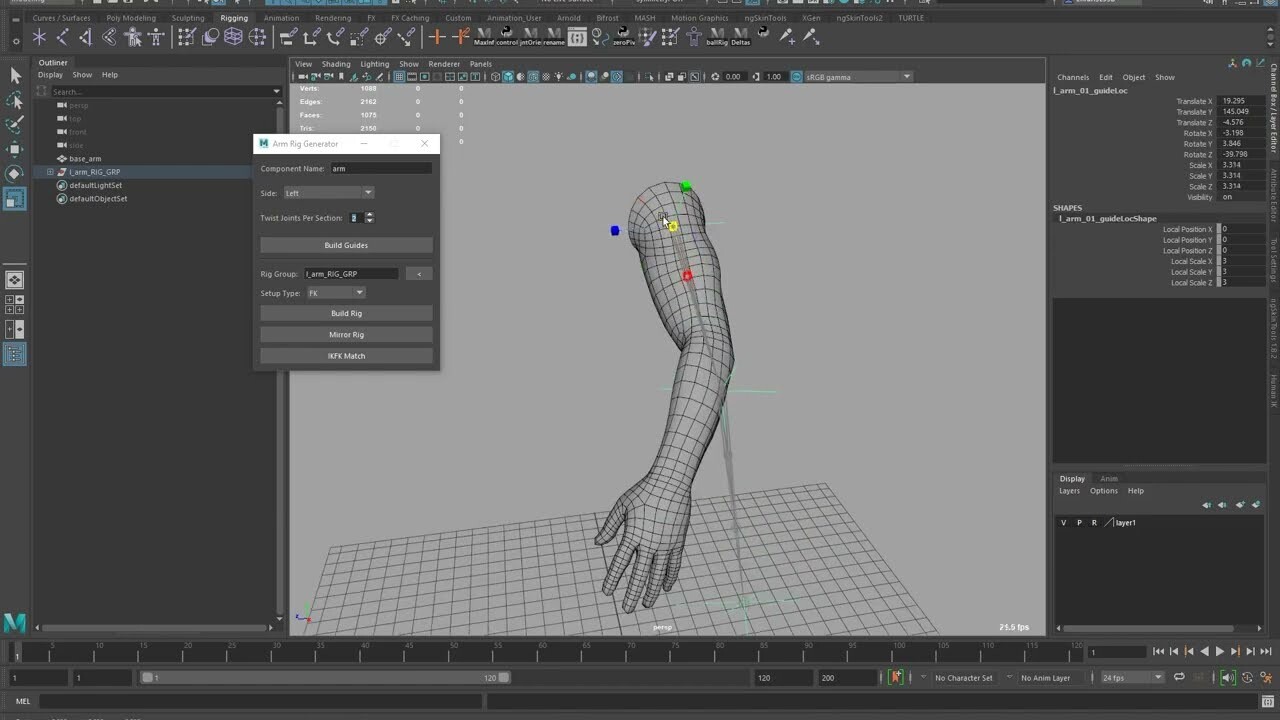Collapse the l_arm_RIG_GRP item in Outliner
The width and height of the screenshot is (1280, 720).
click(x=49, y=171)
